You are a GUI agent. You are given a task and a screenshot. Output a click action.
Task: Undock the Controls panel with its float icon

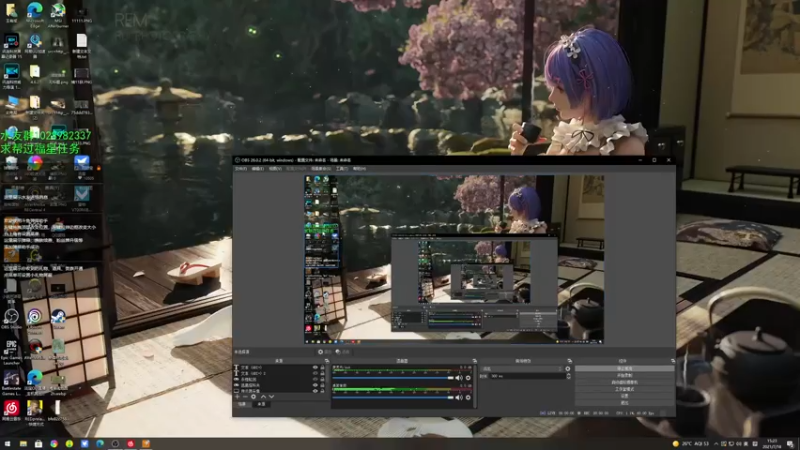pos(673,361)
